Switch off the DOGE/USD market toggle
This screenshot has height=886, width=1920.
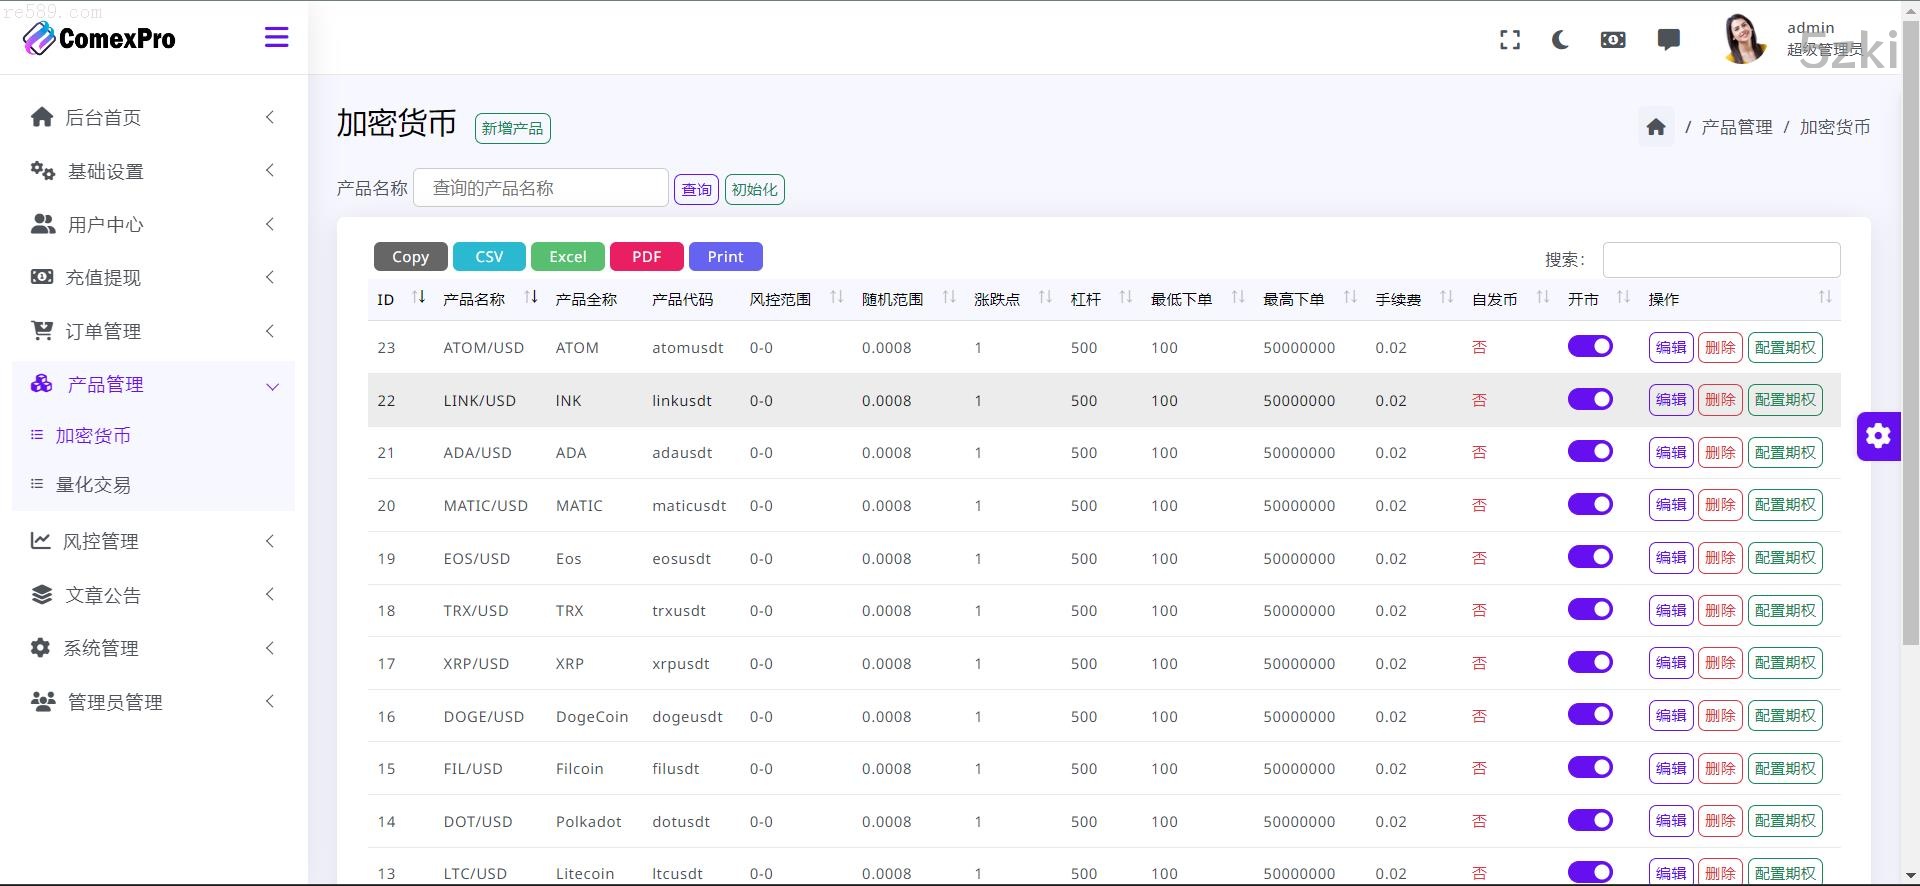pyautogui.click(x=1589, y=715)
